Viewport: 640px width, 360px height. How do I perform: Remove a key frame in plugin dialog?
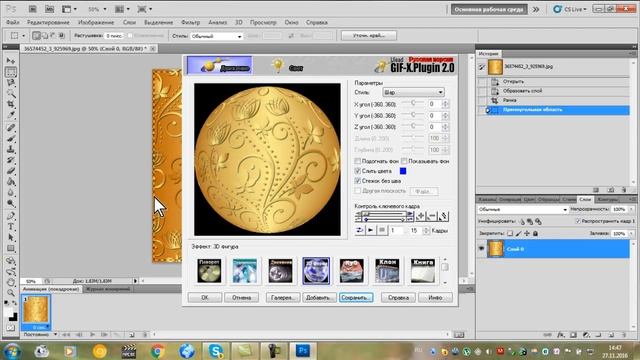(432, 216)
